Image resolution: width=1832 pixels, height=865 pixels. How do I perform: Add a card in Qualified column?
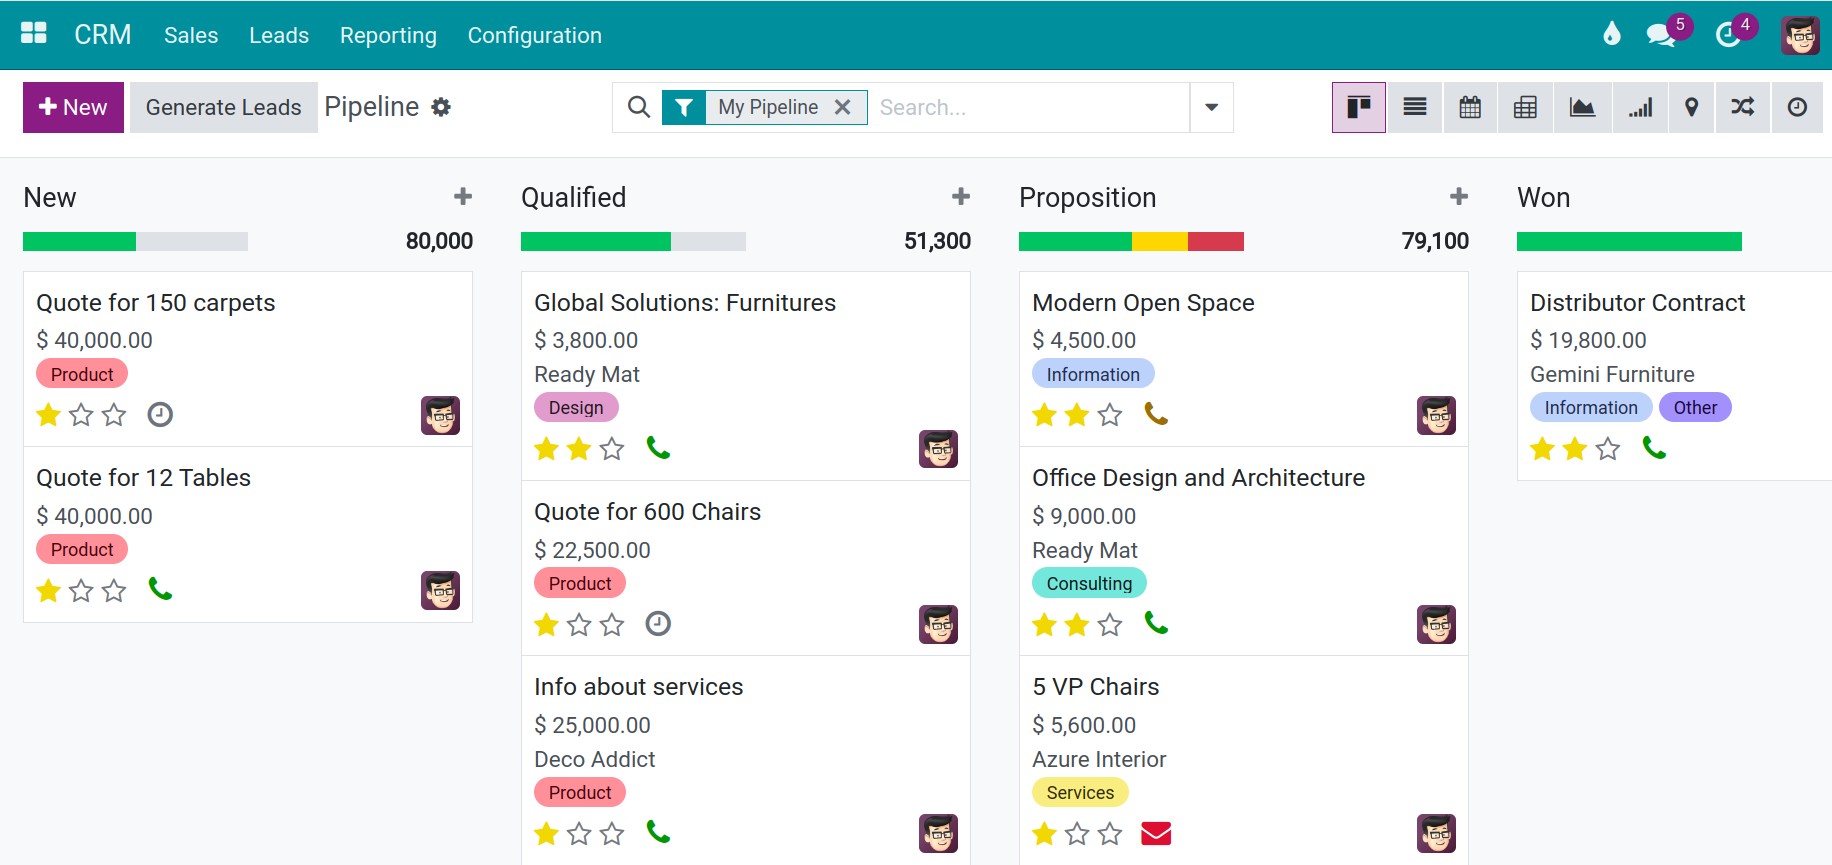coord(961,196)
